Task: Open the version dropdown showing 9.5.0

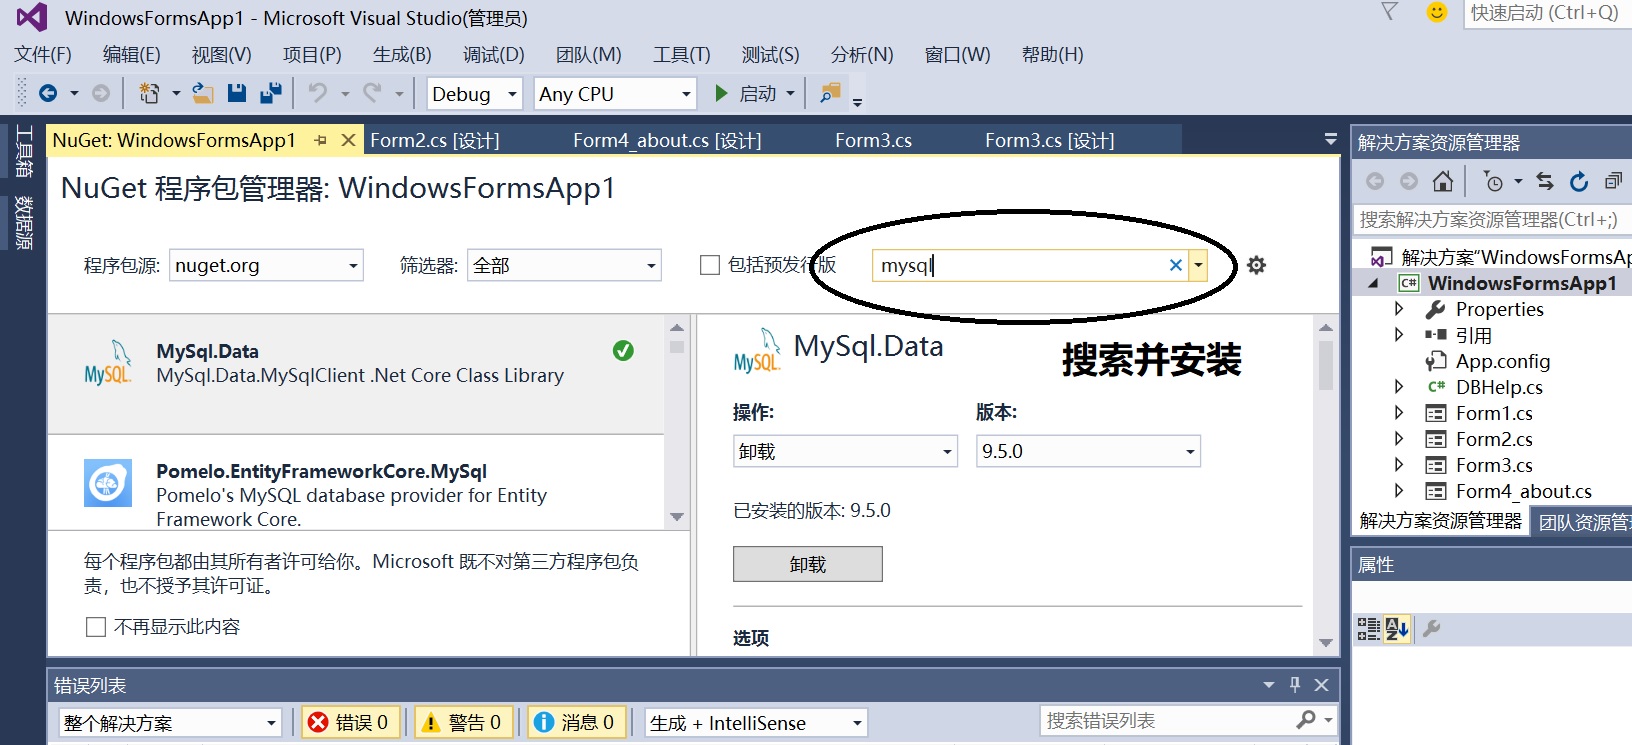Action: (x=1088, y=451)
